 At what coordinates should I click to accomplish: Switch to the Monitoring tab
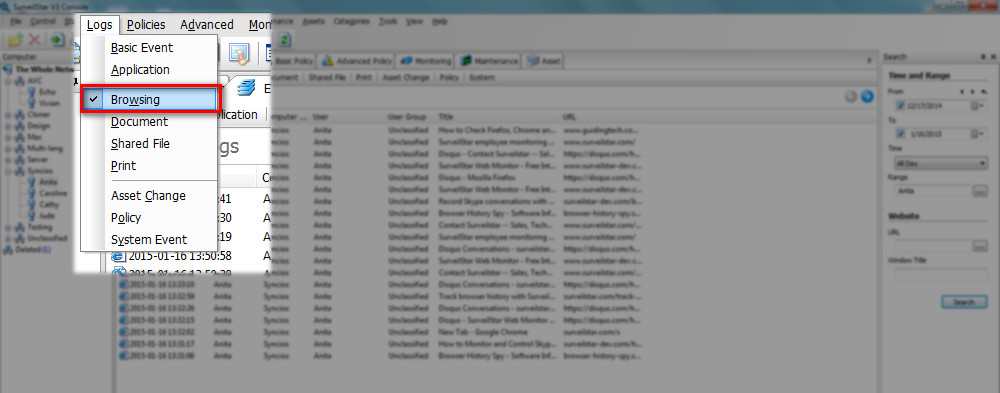[425, 61]
